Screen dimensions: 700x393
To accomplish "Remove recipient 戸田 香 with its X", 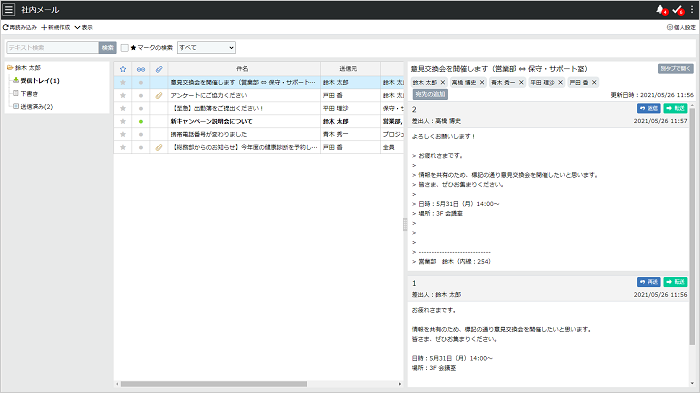I will [x=594, y=82].
